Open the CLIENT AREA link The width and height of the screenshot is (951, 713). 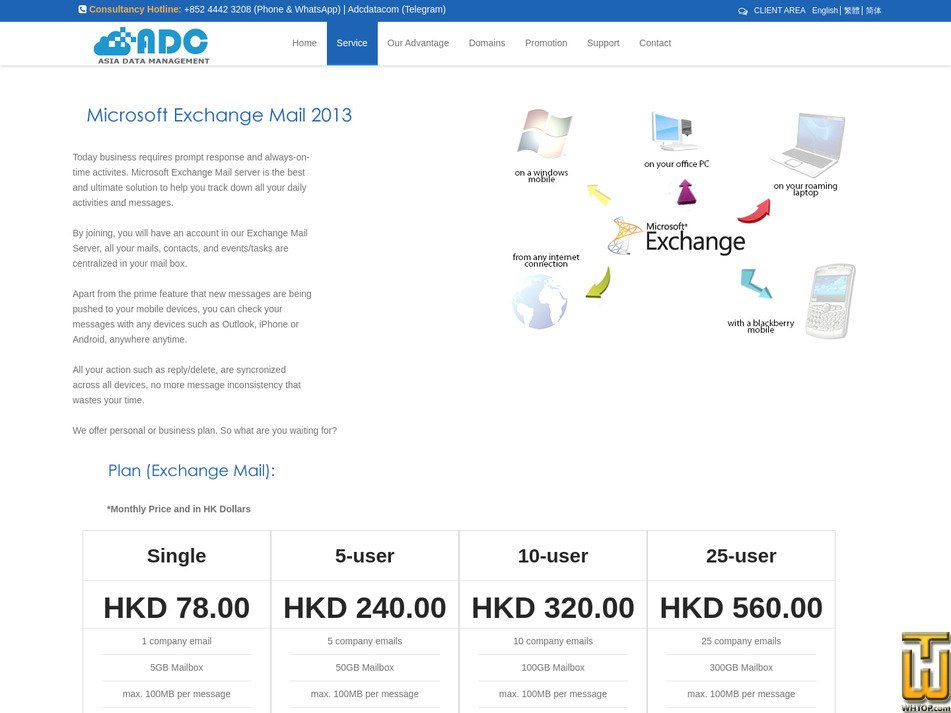point(779,10)
